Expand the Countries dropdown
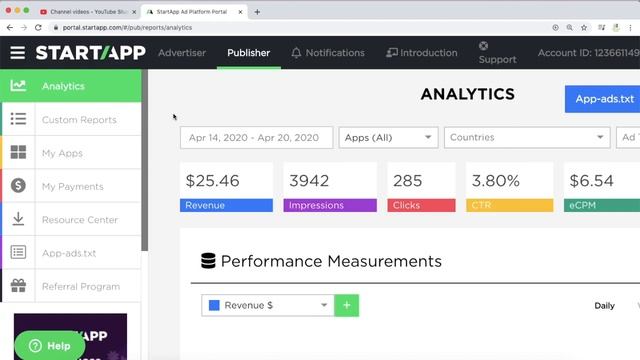The height and width of the screenshot is (360, 640). click(x=527, y=138)
